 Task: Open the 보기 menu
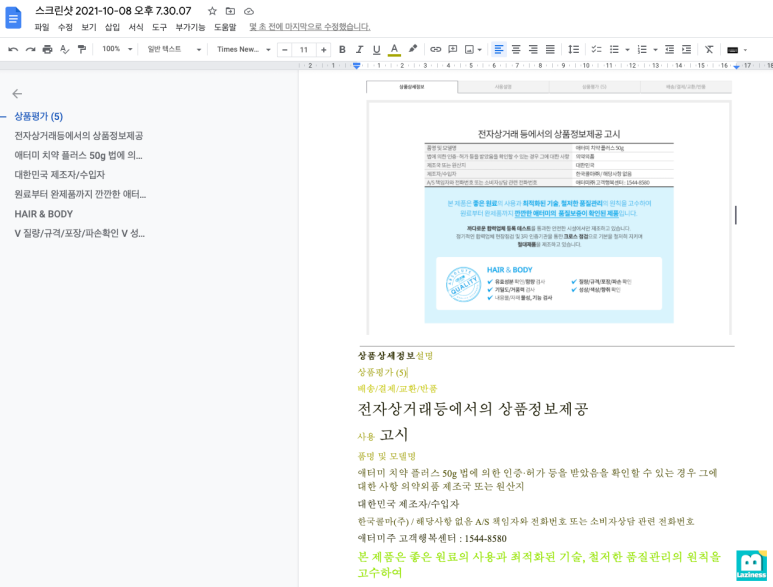click(x=89, y=27)
